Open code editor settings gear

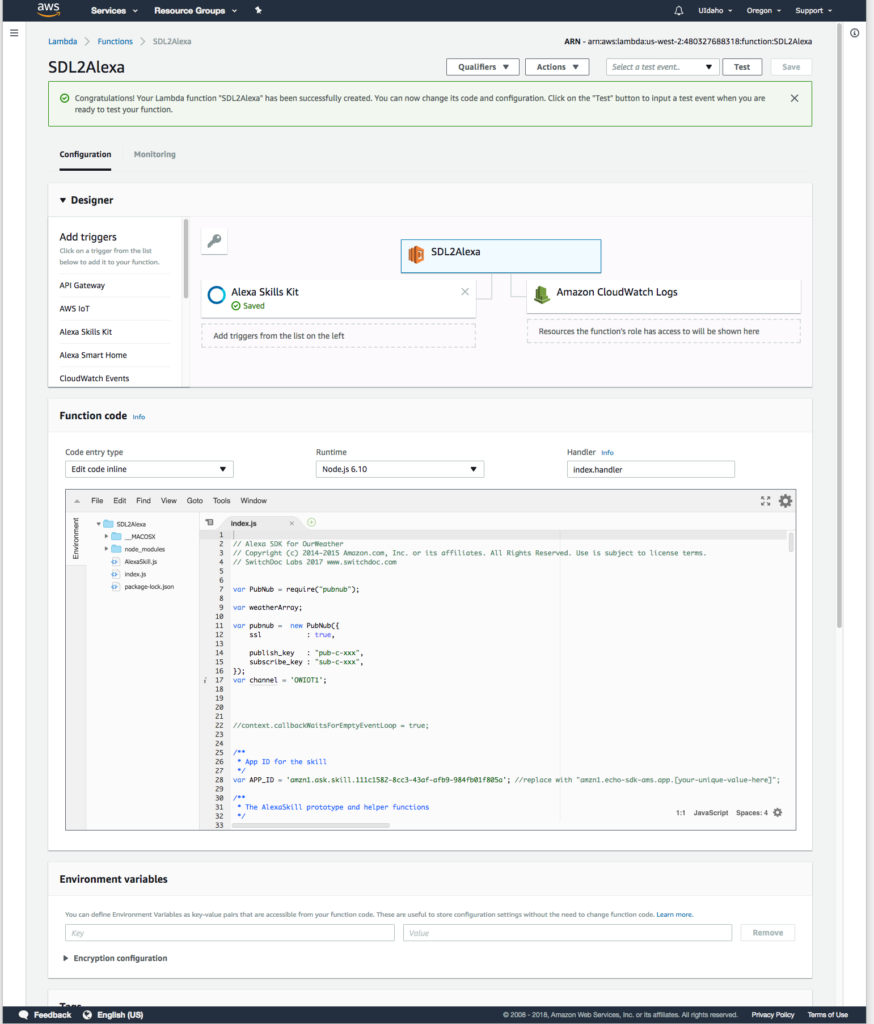(785, 501)
